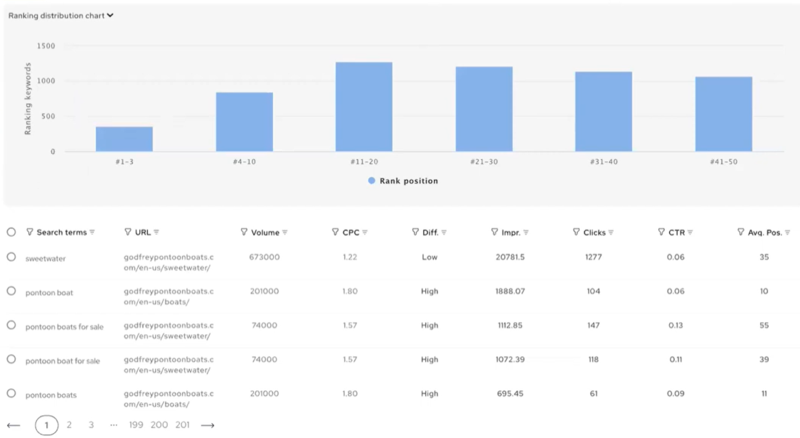This screenshot has height=438, width=800.
Task: Jump to last page 201
Action: click(182, 425)
